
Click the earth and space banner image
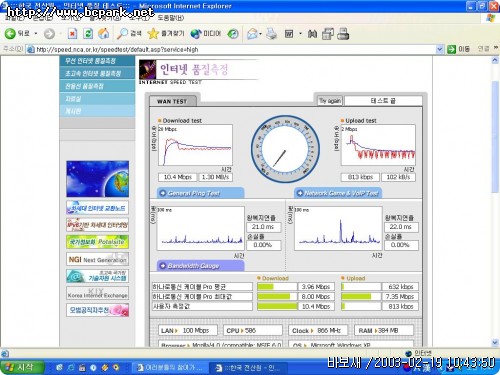point(97,179)
